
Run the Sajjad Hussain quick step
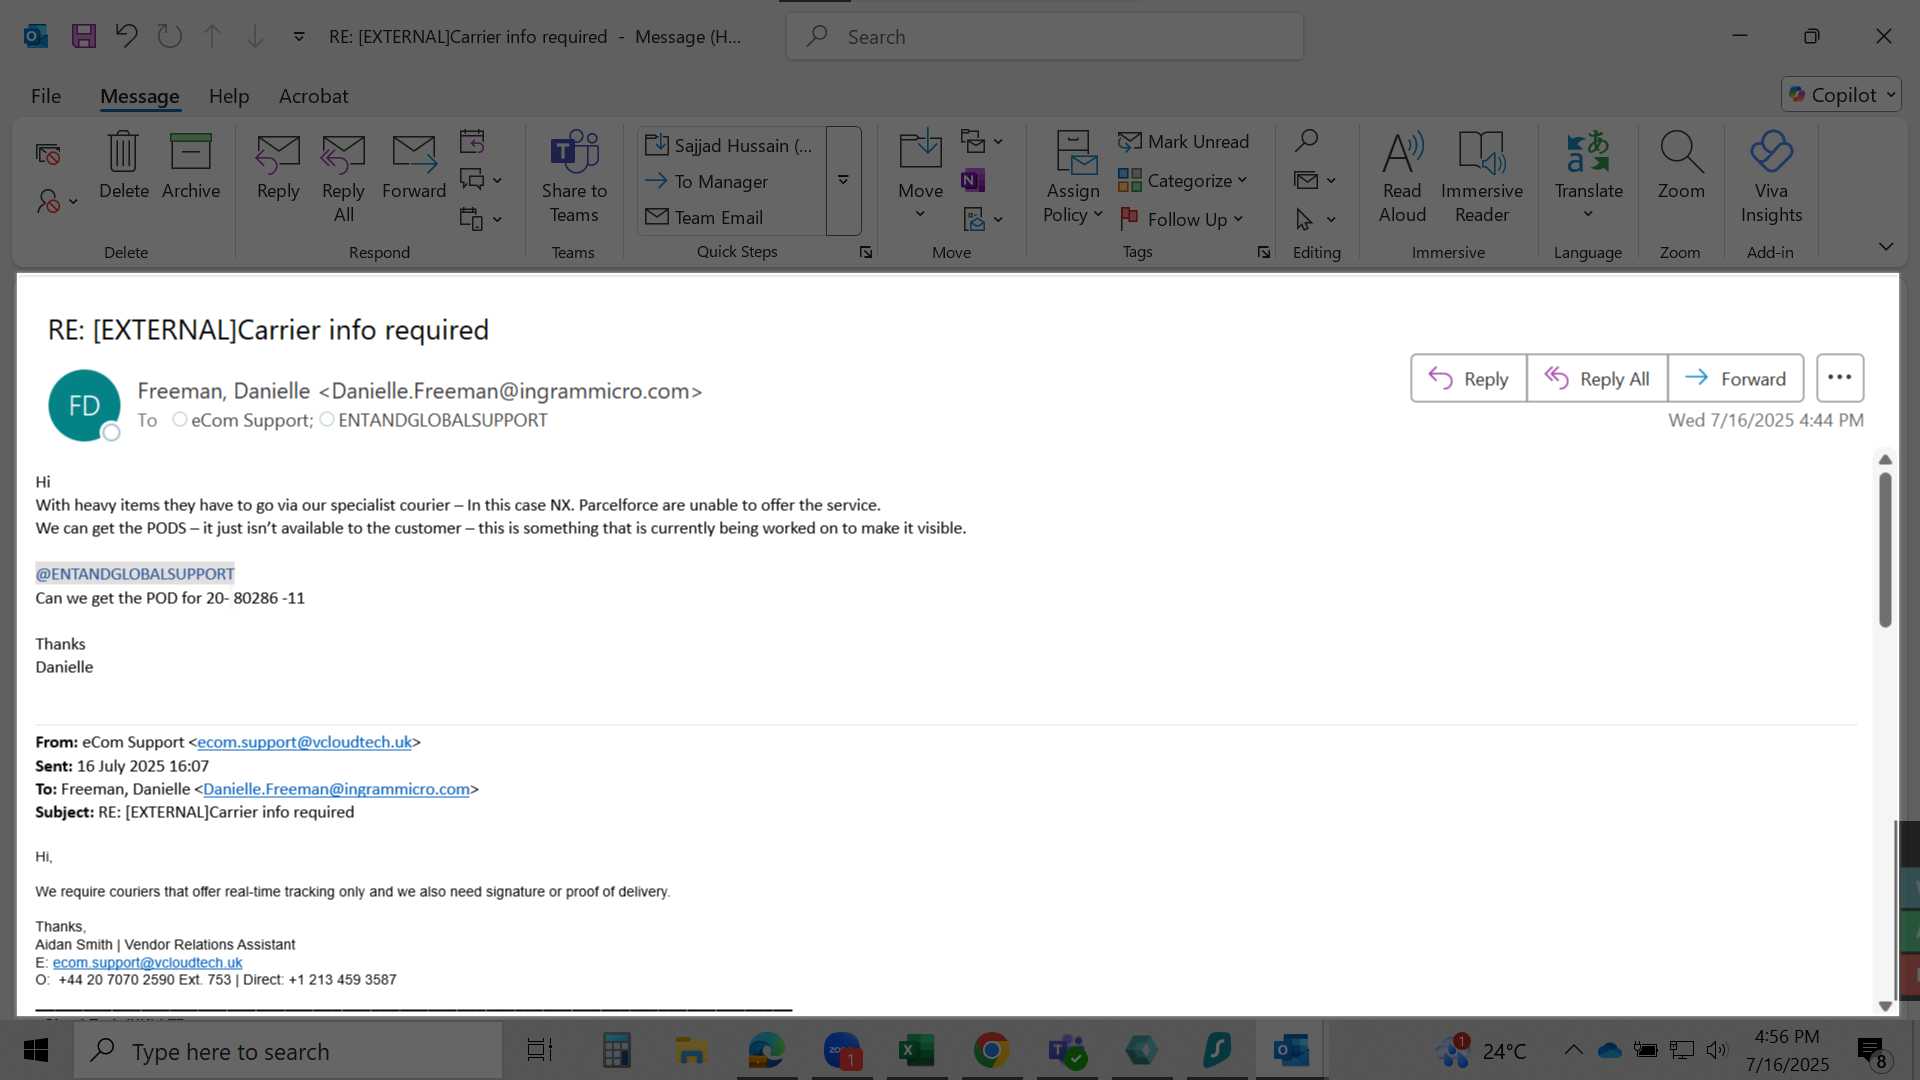pos(733,145)
